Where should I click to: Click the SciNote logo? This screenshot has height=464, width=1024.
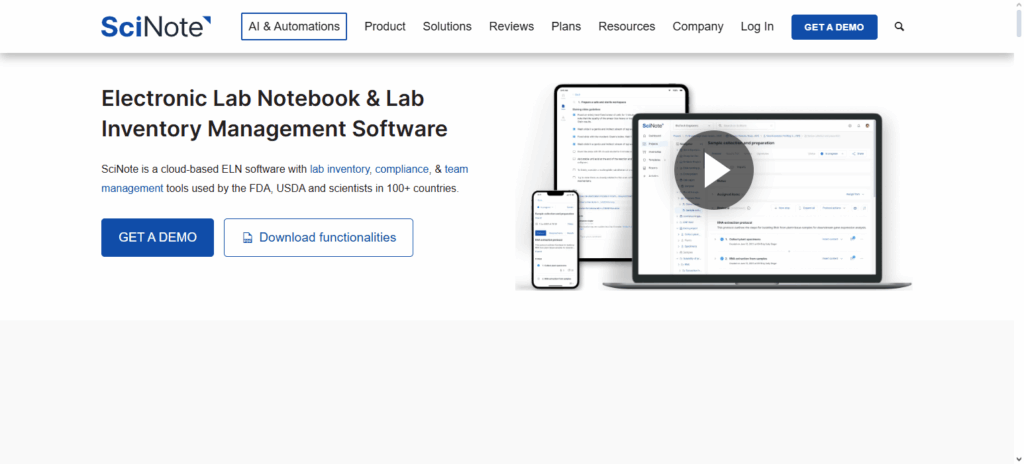(156, 27)
